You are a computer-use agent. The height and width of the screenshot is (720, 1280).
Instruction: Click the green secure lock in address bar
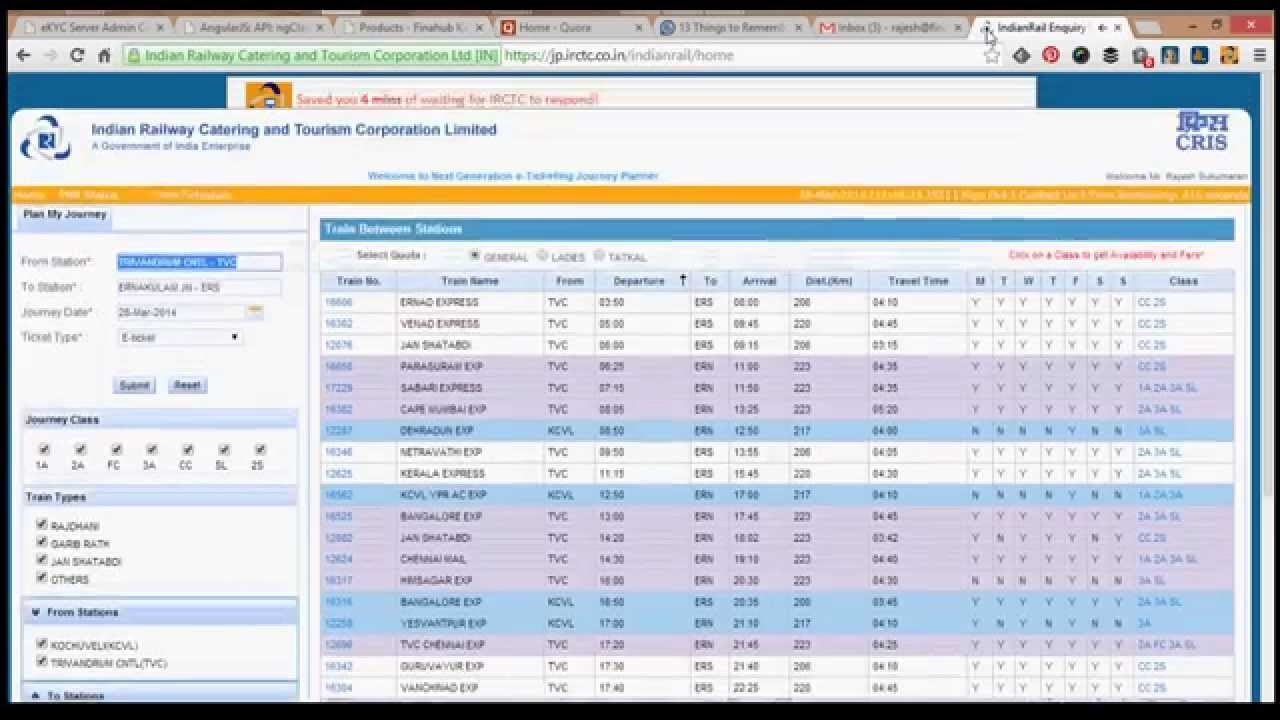point(134,56)
